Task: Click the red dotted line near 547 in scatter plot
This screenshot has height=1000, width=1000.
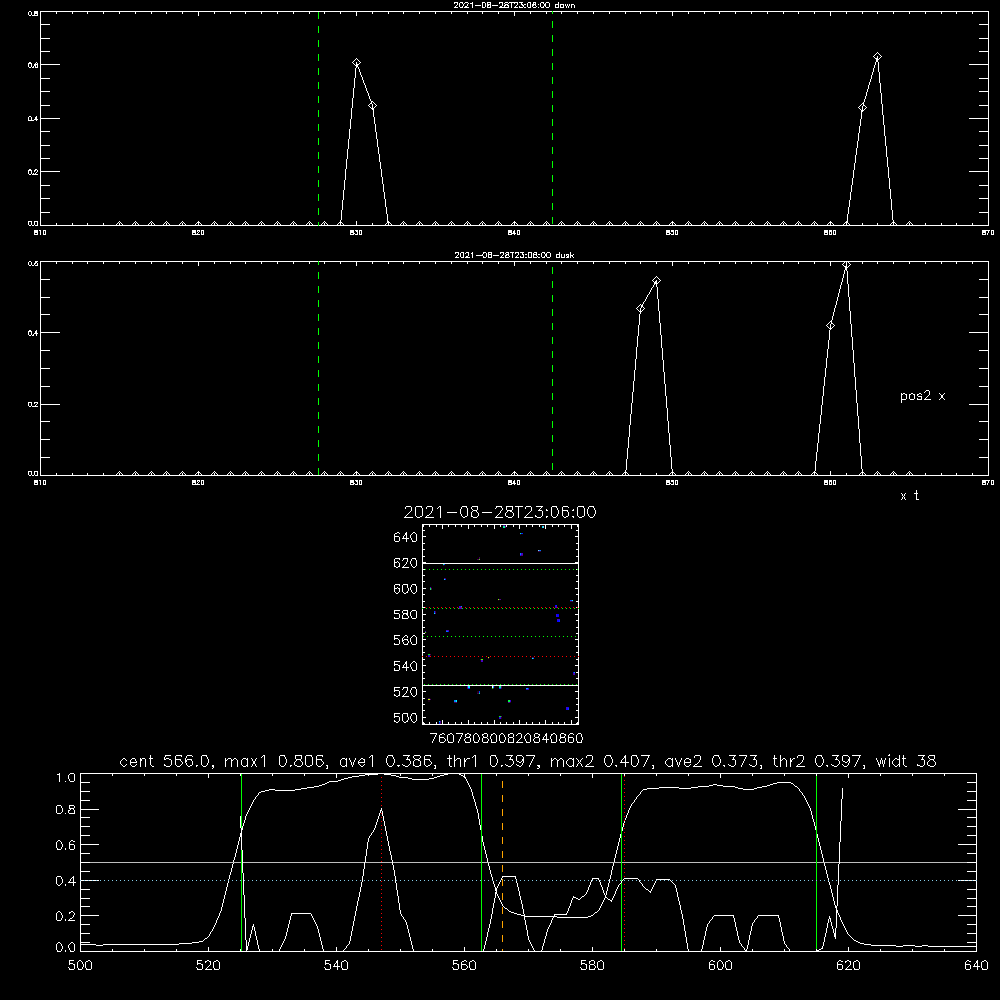Action: point(500,656)
